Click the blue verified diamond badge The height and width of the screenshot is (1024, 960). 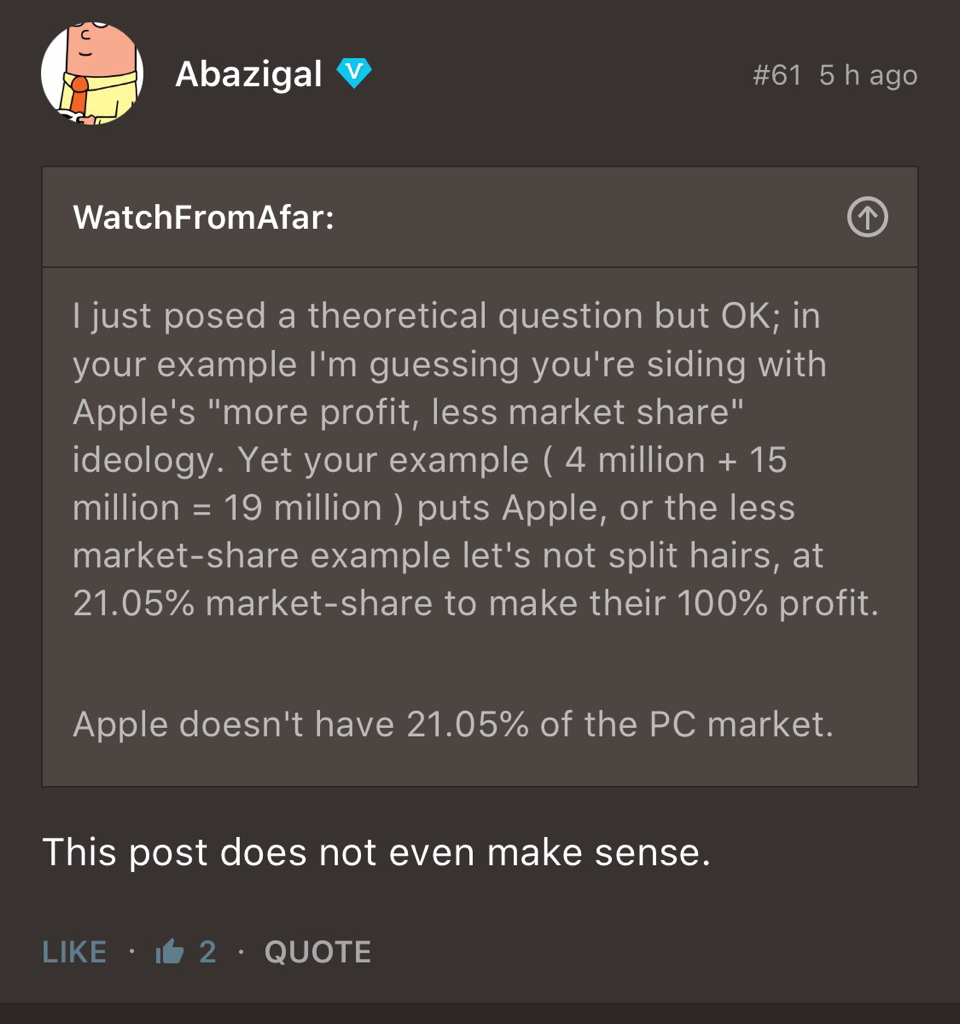(x=354, y=73)
